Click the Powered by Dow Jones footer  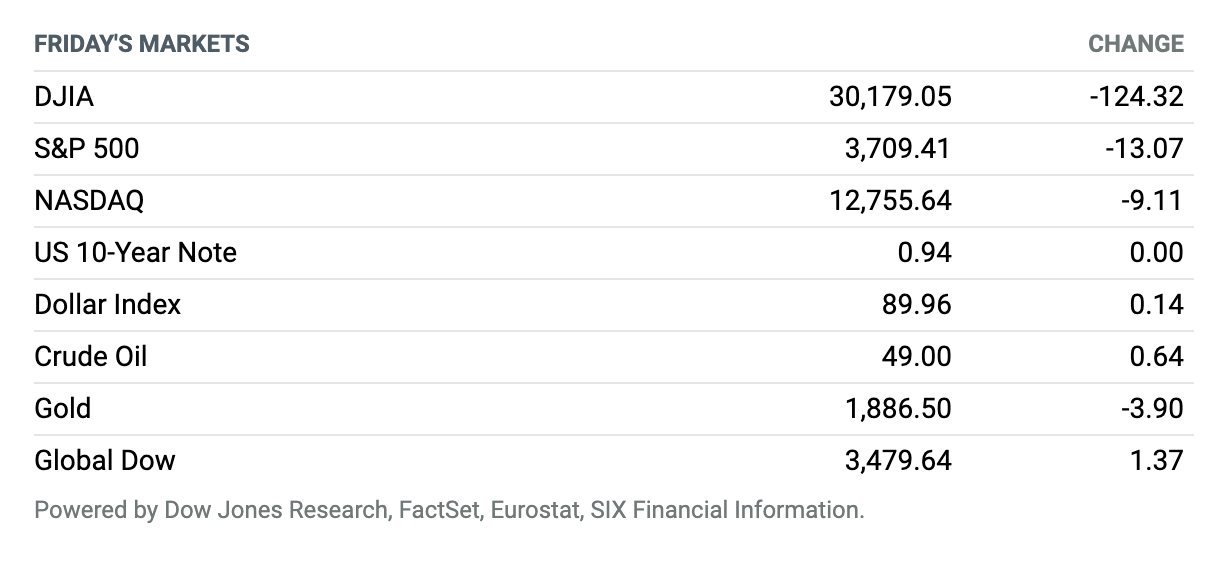450,510
